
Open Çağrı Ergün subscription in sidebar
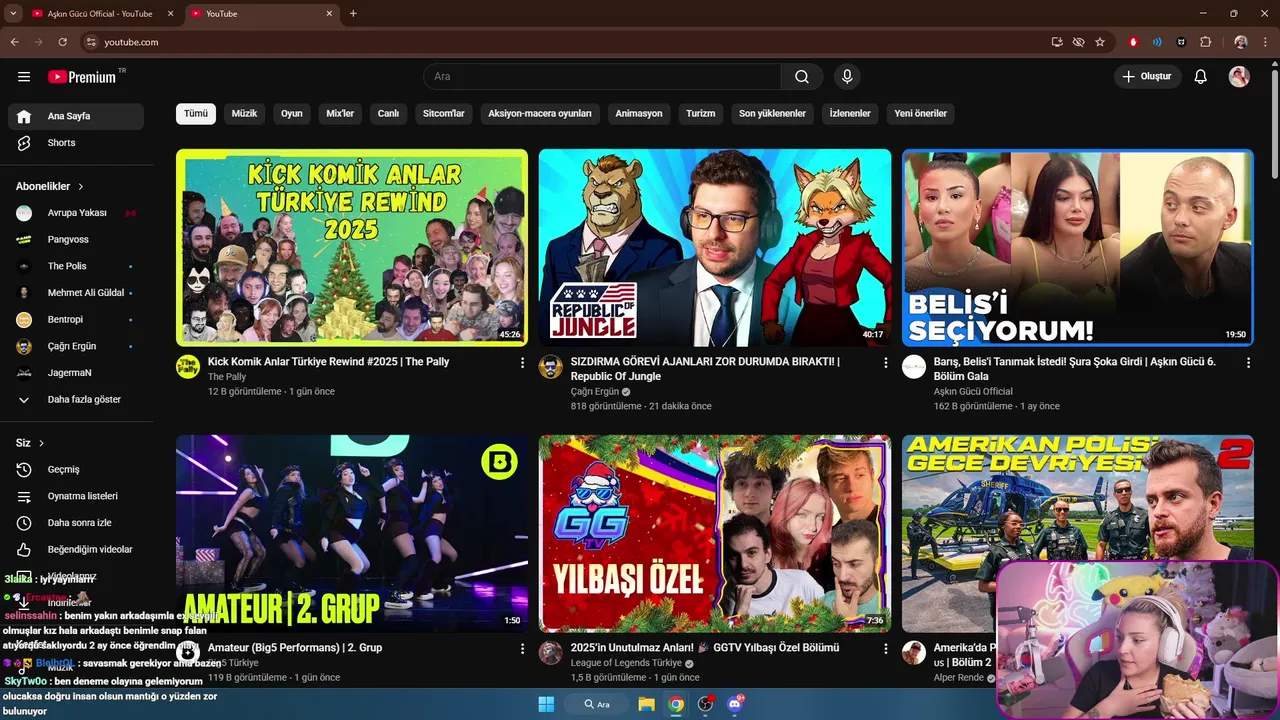pos(76,346)
